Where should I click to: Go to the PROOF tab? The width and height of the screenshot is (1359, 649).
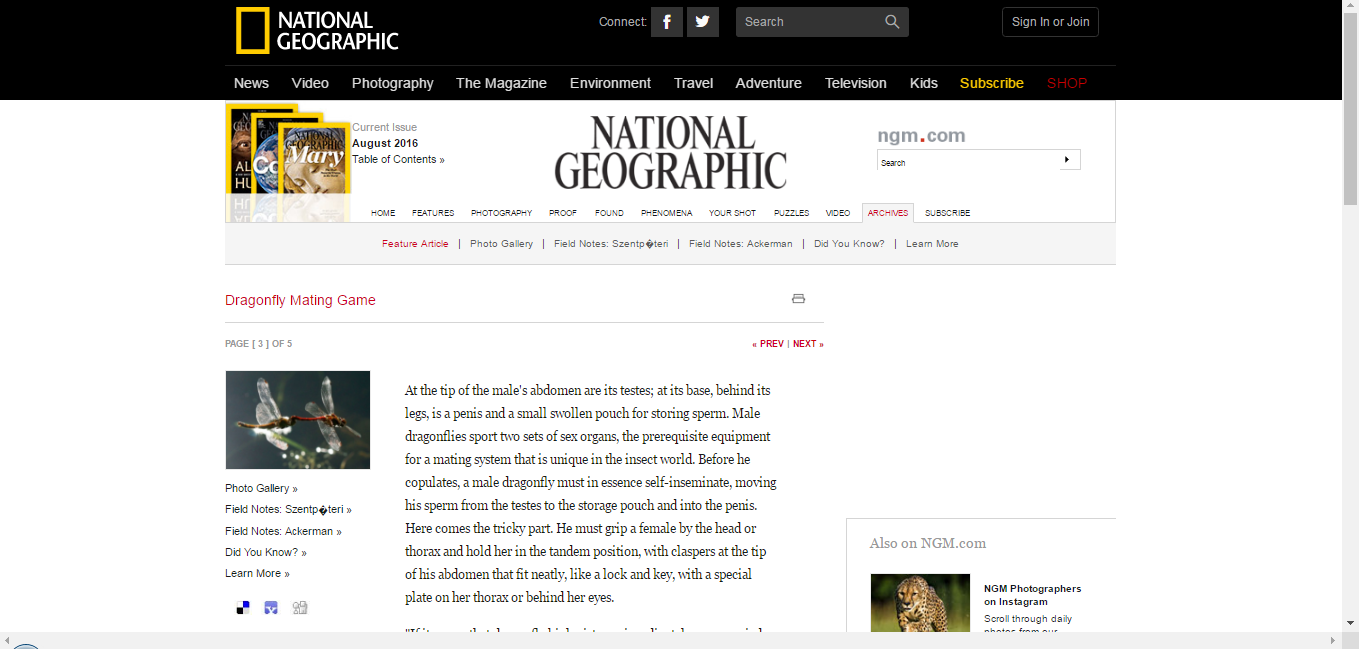click(563, 213)
